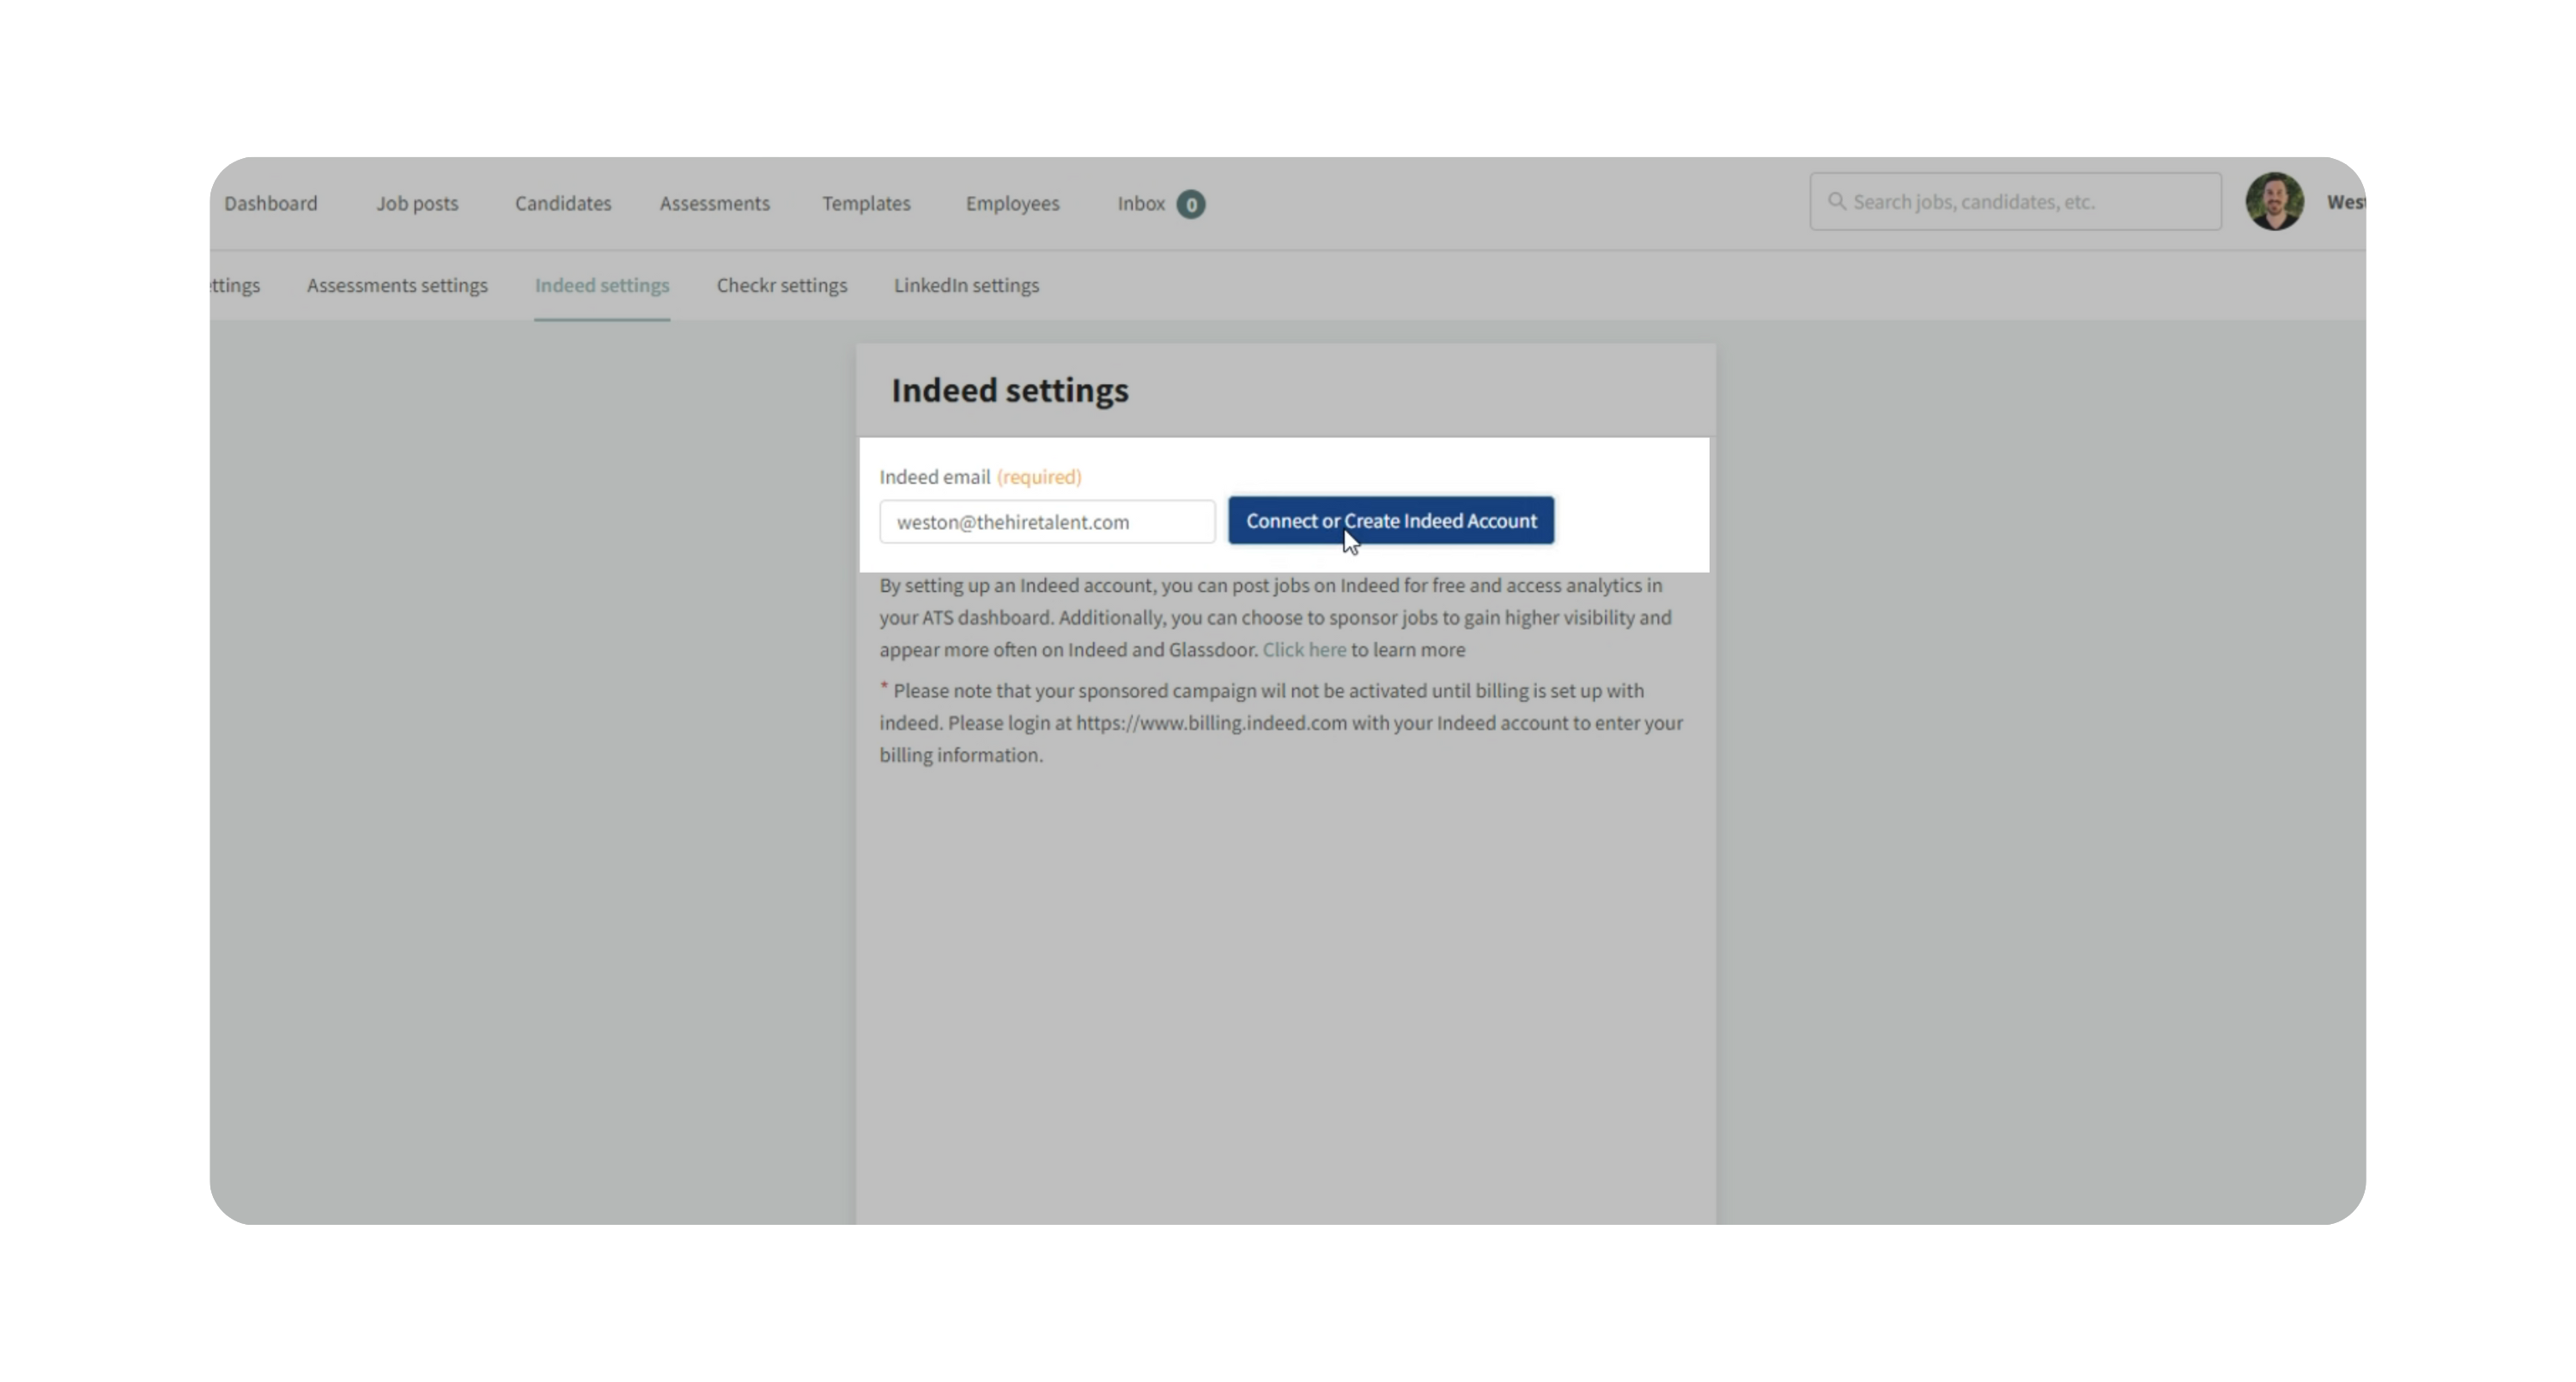The height and width of the screenshot is (1382, 2576).
Task: Switch to Checkr settings tab
Action: point(781,285)
